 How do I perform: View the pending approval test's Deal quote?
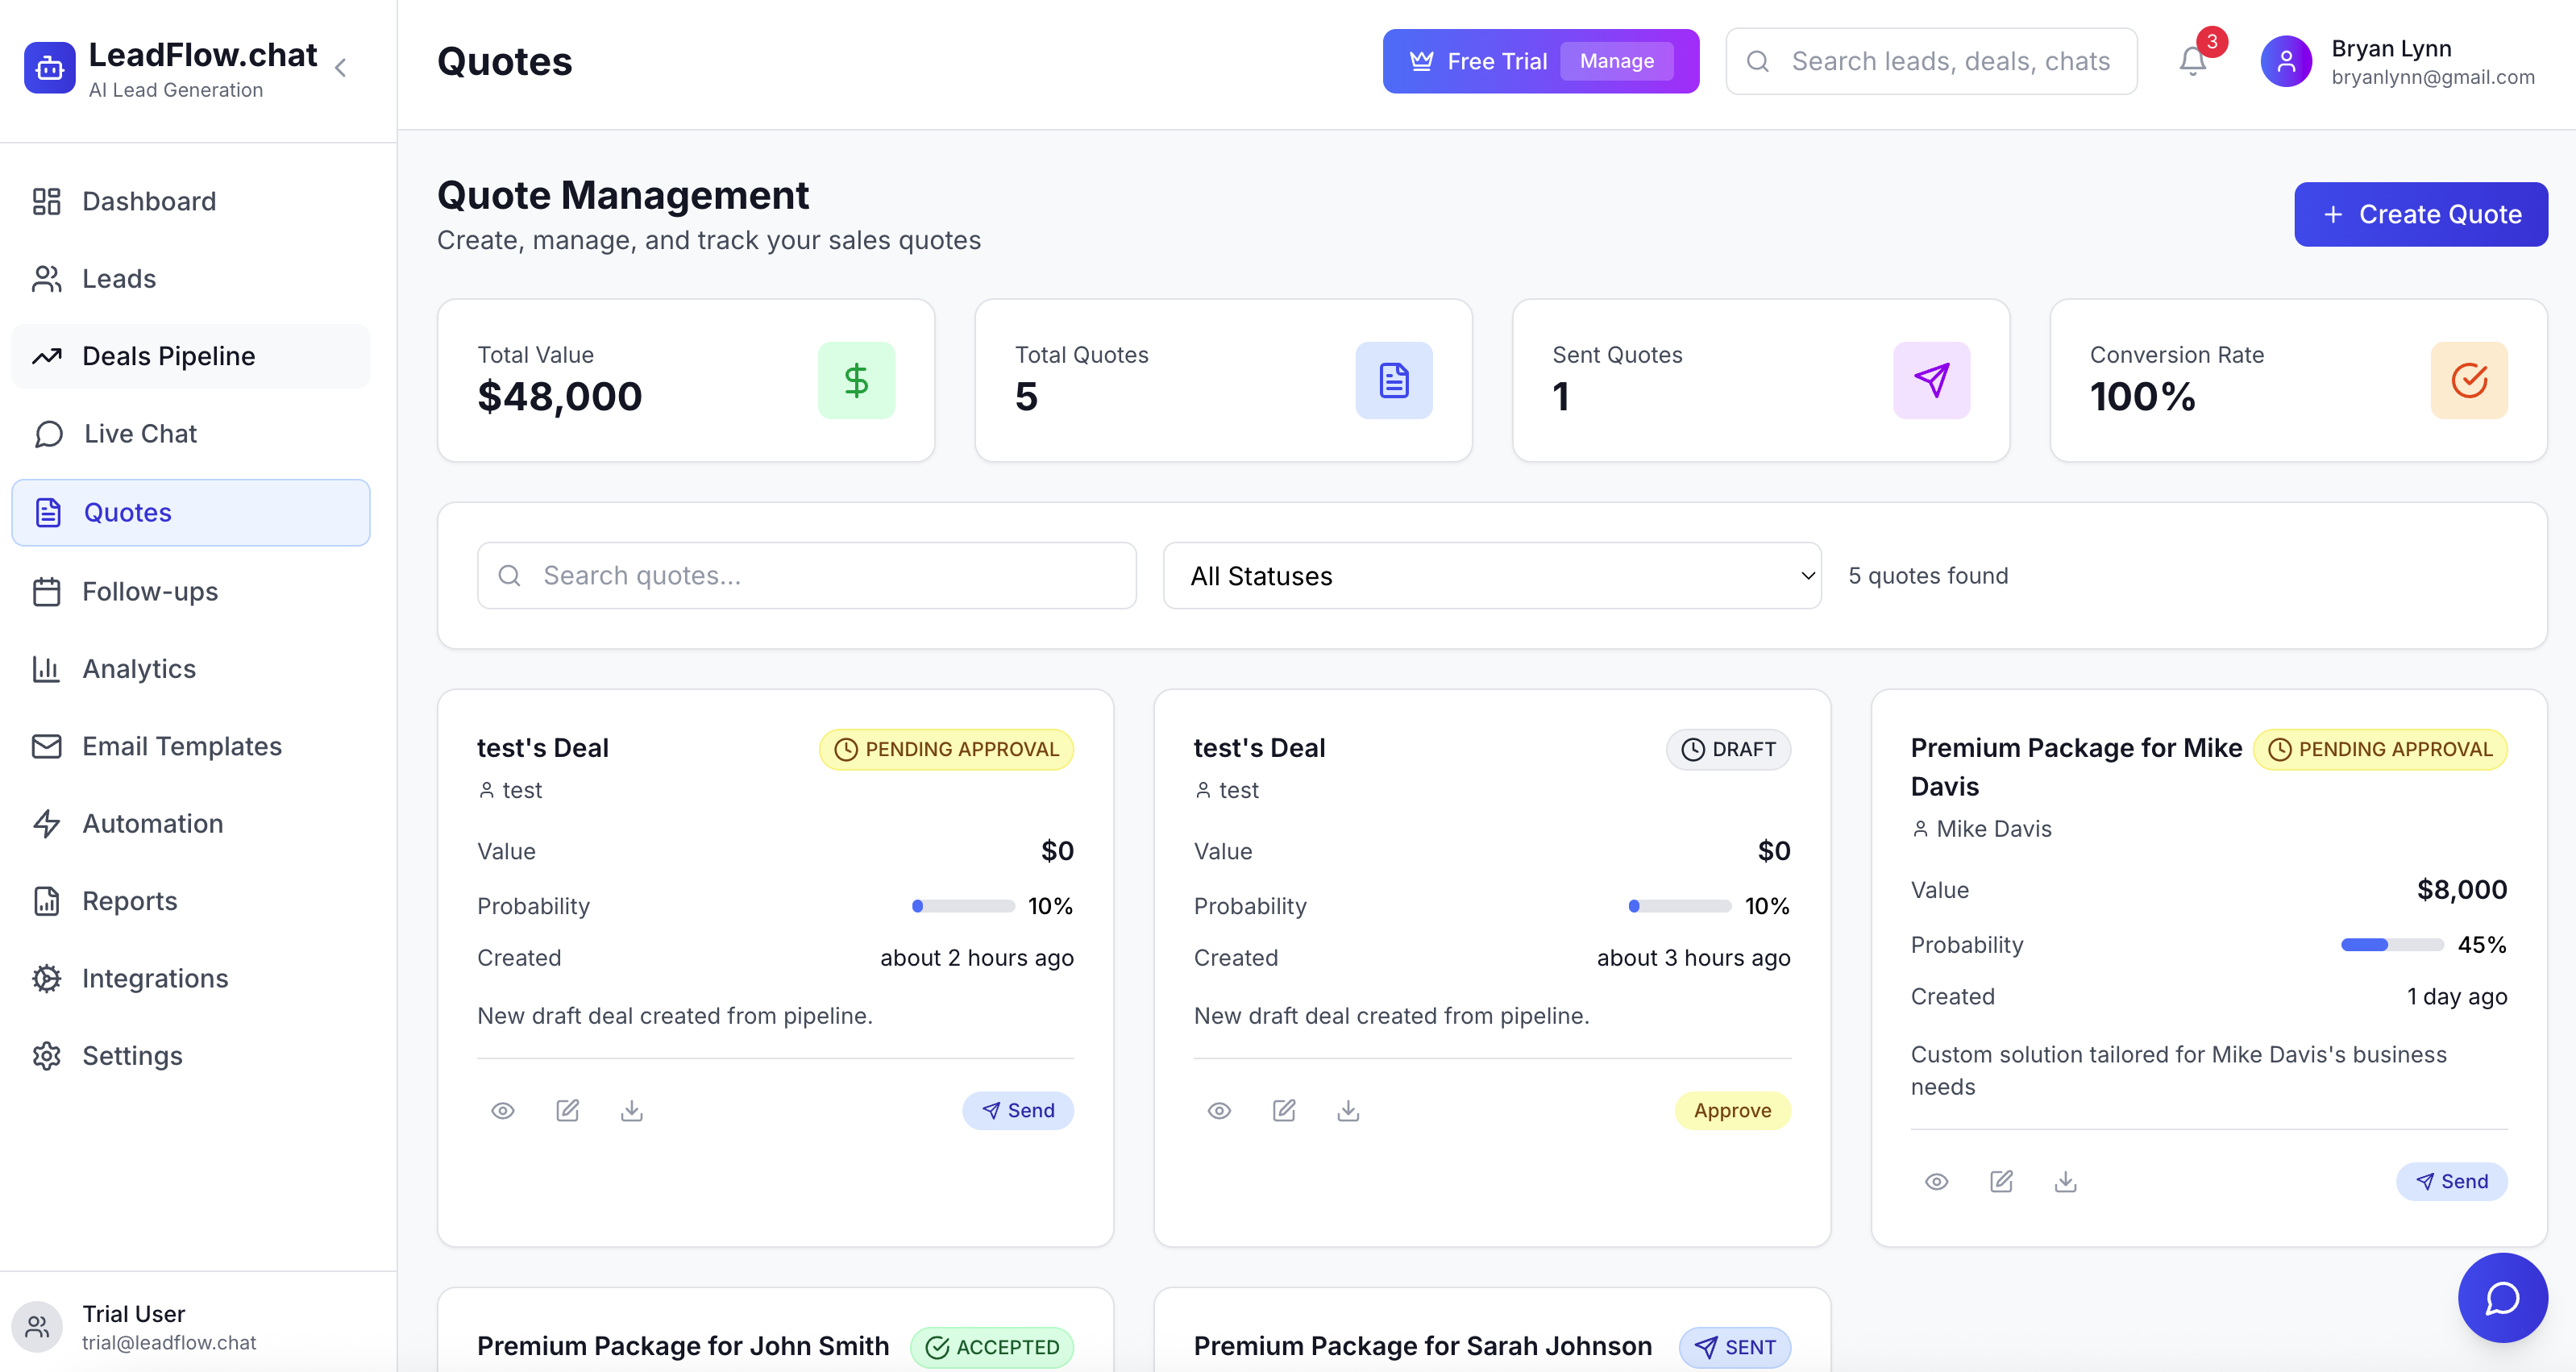503,1110
